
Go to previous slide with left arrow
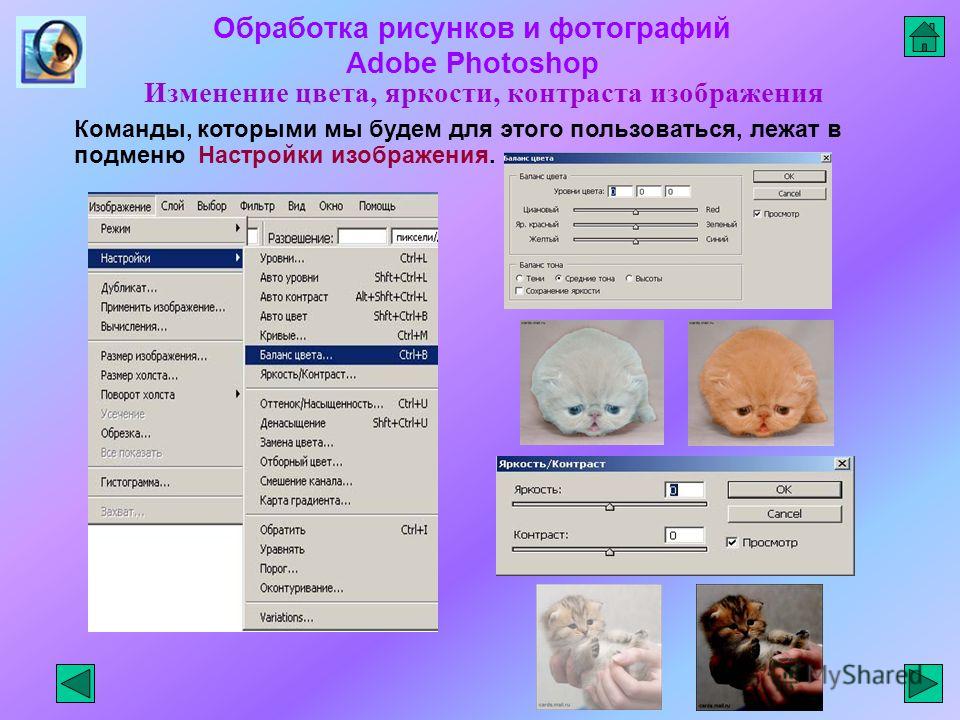[75, 683]
